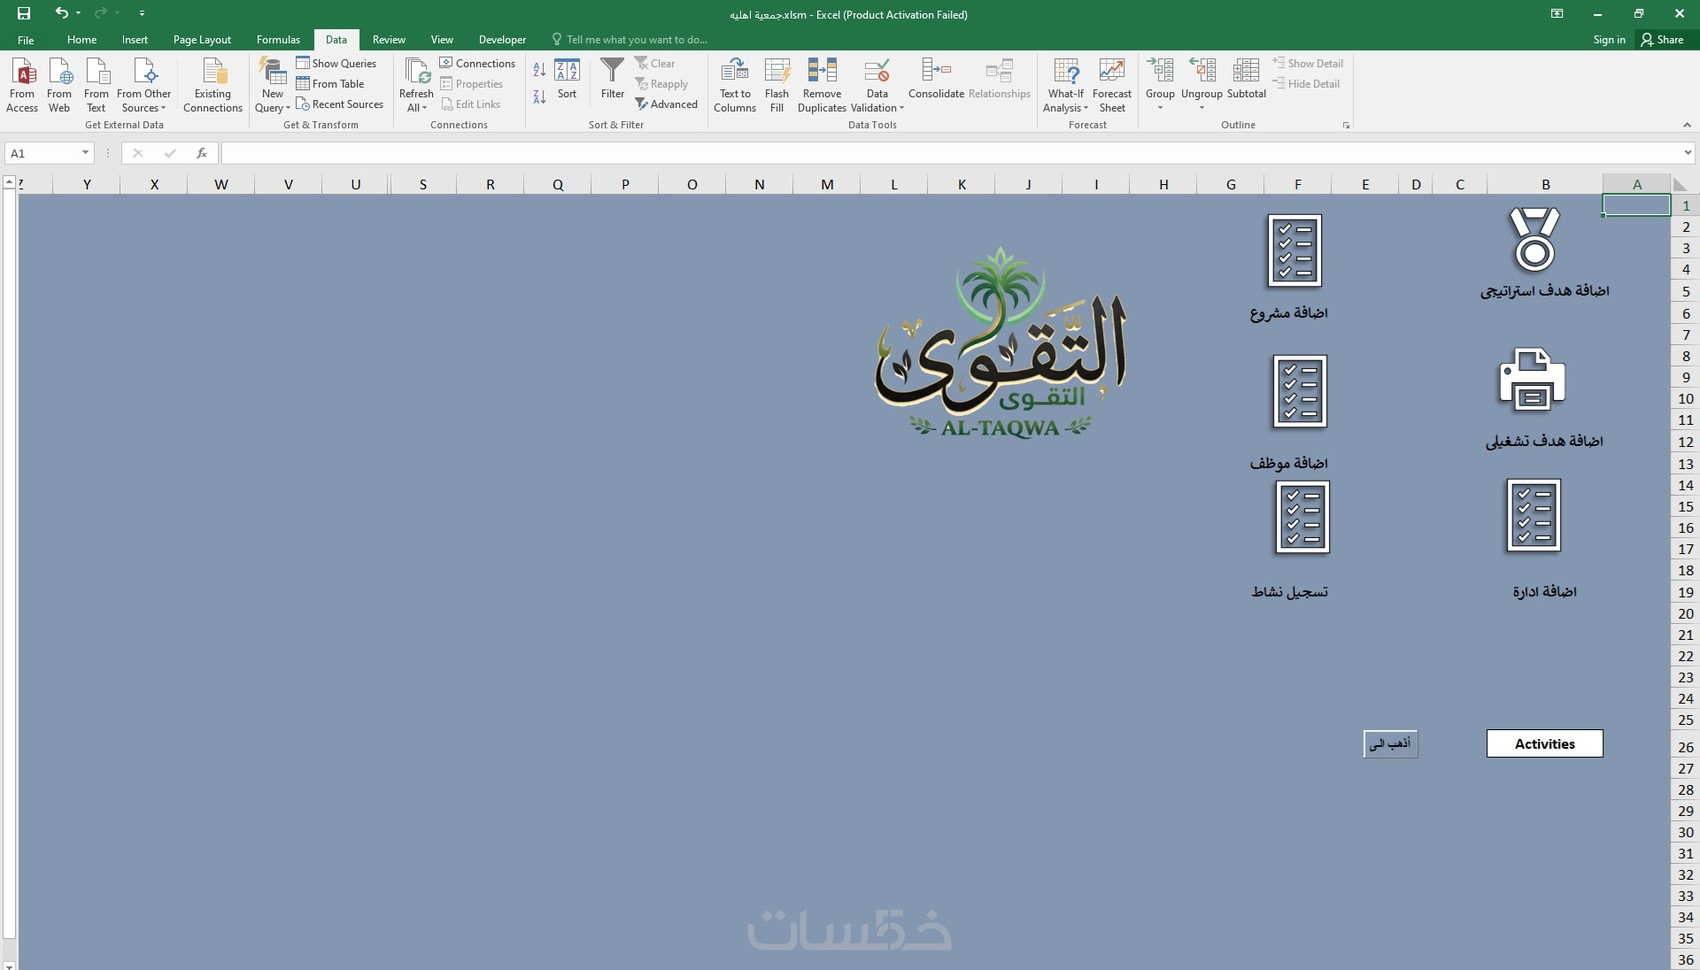
Task: Import data From Access
Action: 22,85
